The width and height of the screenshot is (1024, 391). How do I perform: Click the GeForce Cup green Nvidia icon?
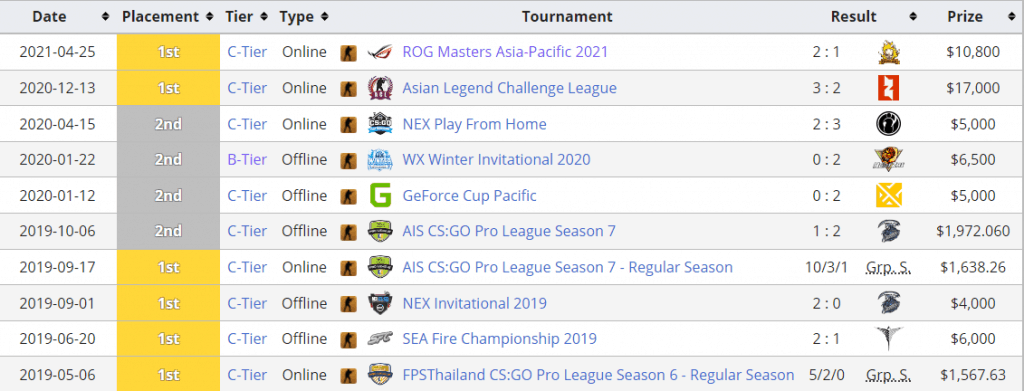coord(379,195)
